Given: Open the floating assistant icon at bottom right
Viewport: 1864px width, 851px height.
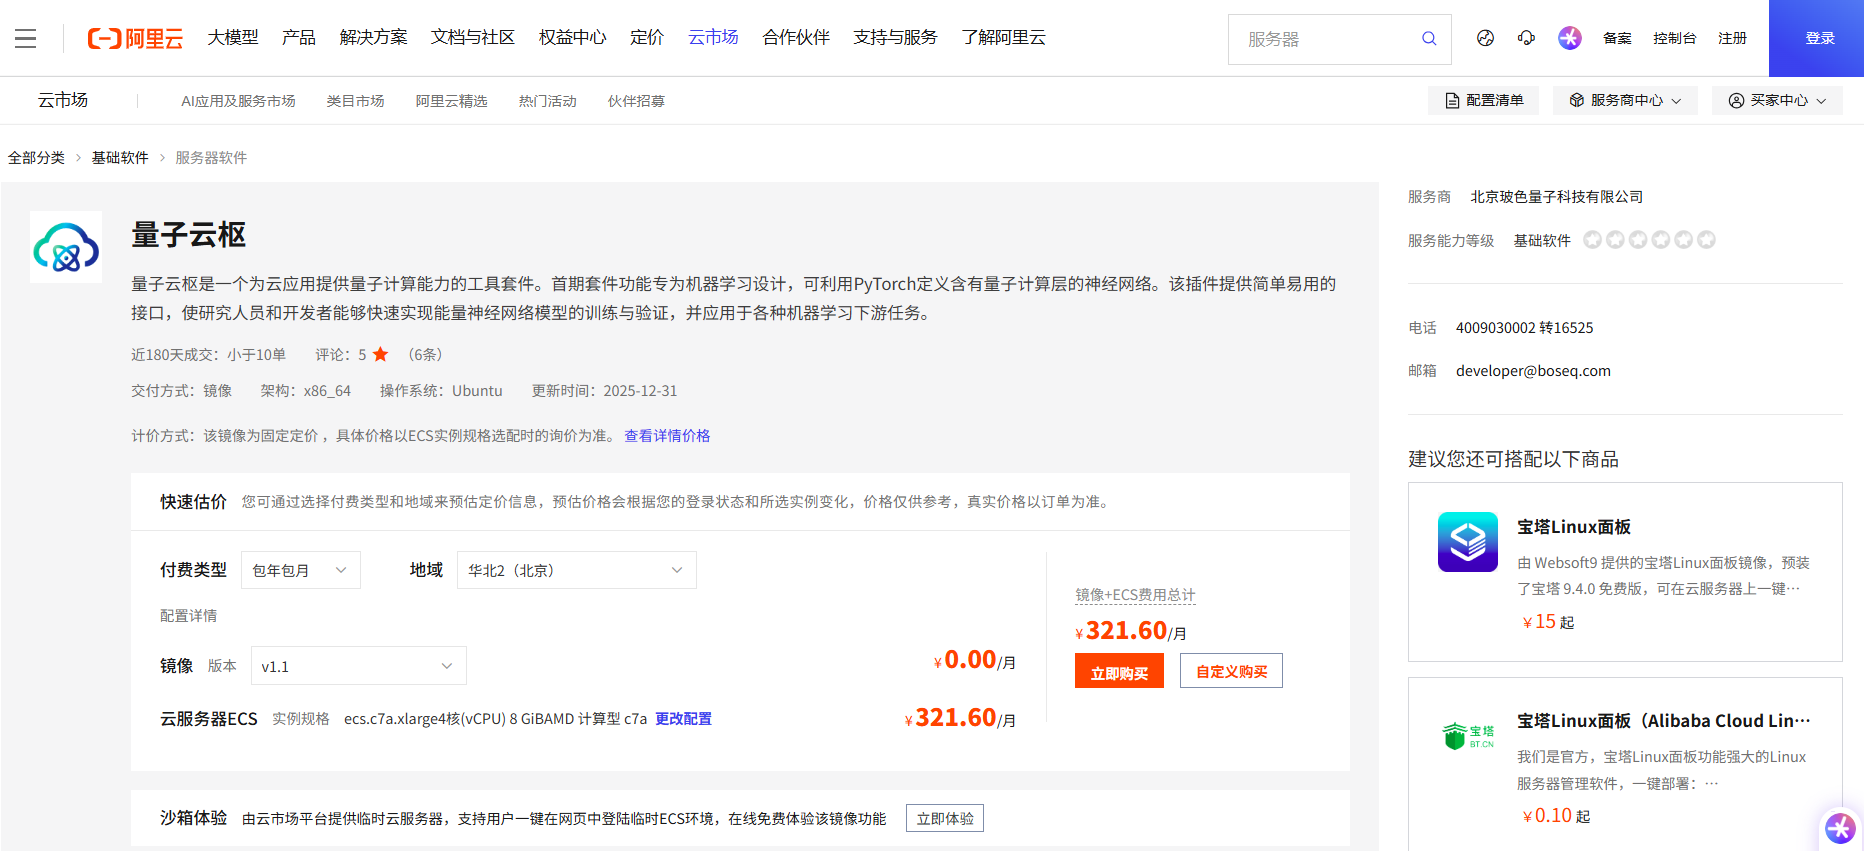Looking at the screenshot, I should click(1840, 827).
